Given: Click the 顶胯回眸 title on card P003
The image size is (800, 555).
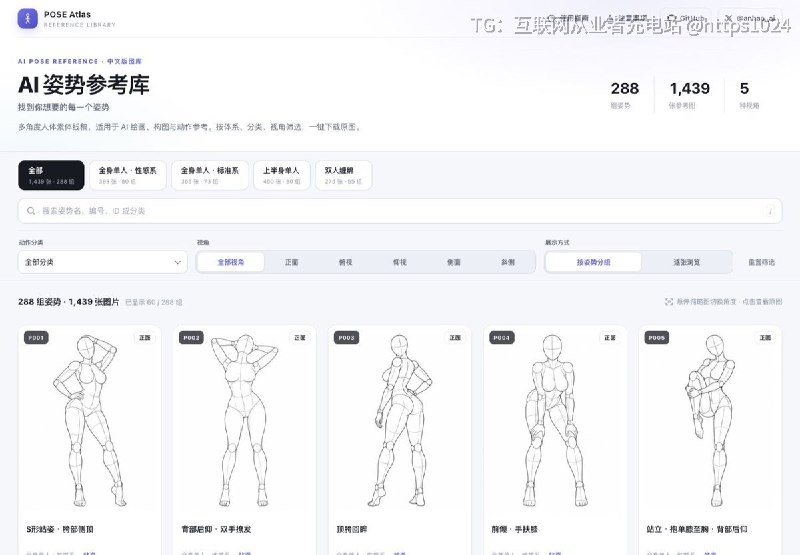Looking at the screenshot, I should [x=352, y=529].
